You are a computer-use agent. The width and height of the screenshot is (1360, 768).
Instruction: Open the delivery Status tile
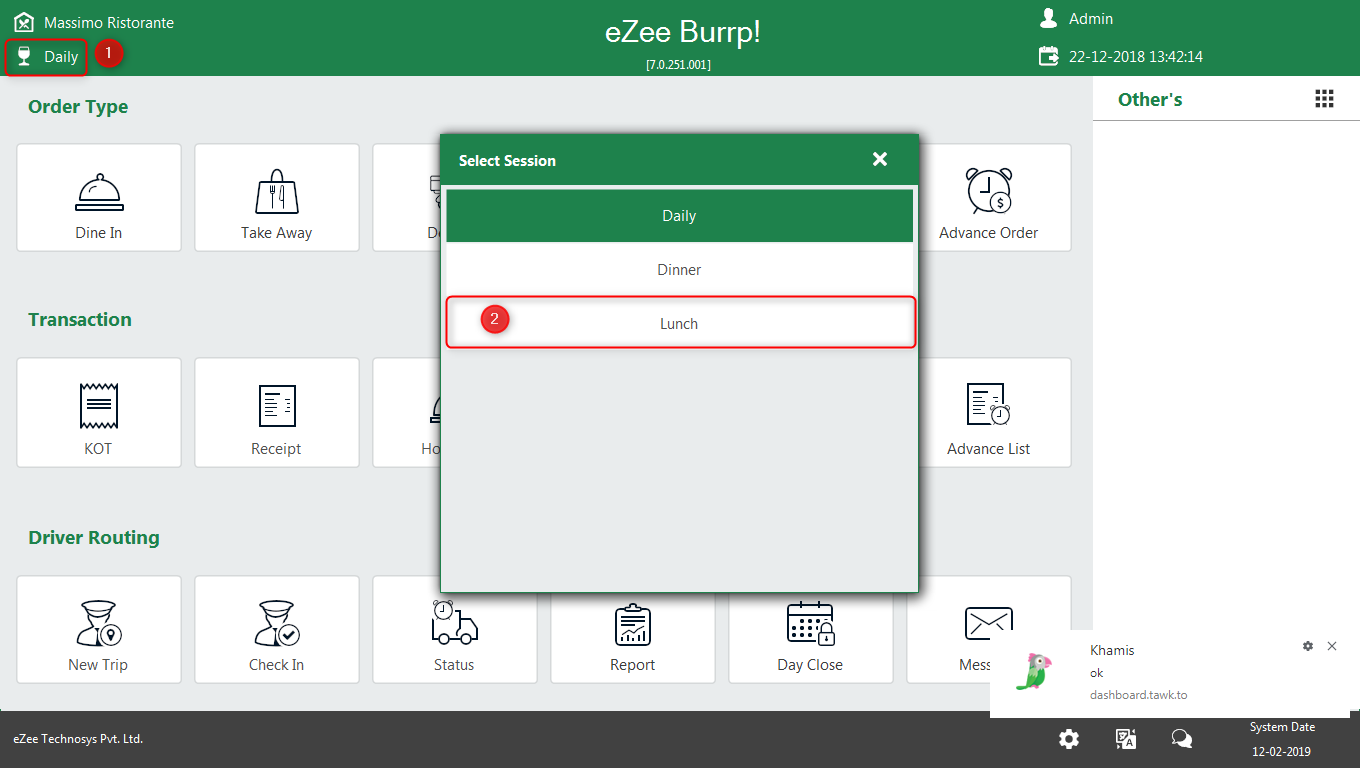pos(455,629)
